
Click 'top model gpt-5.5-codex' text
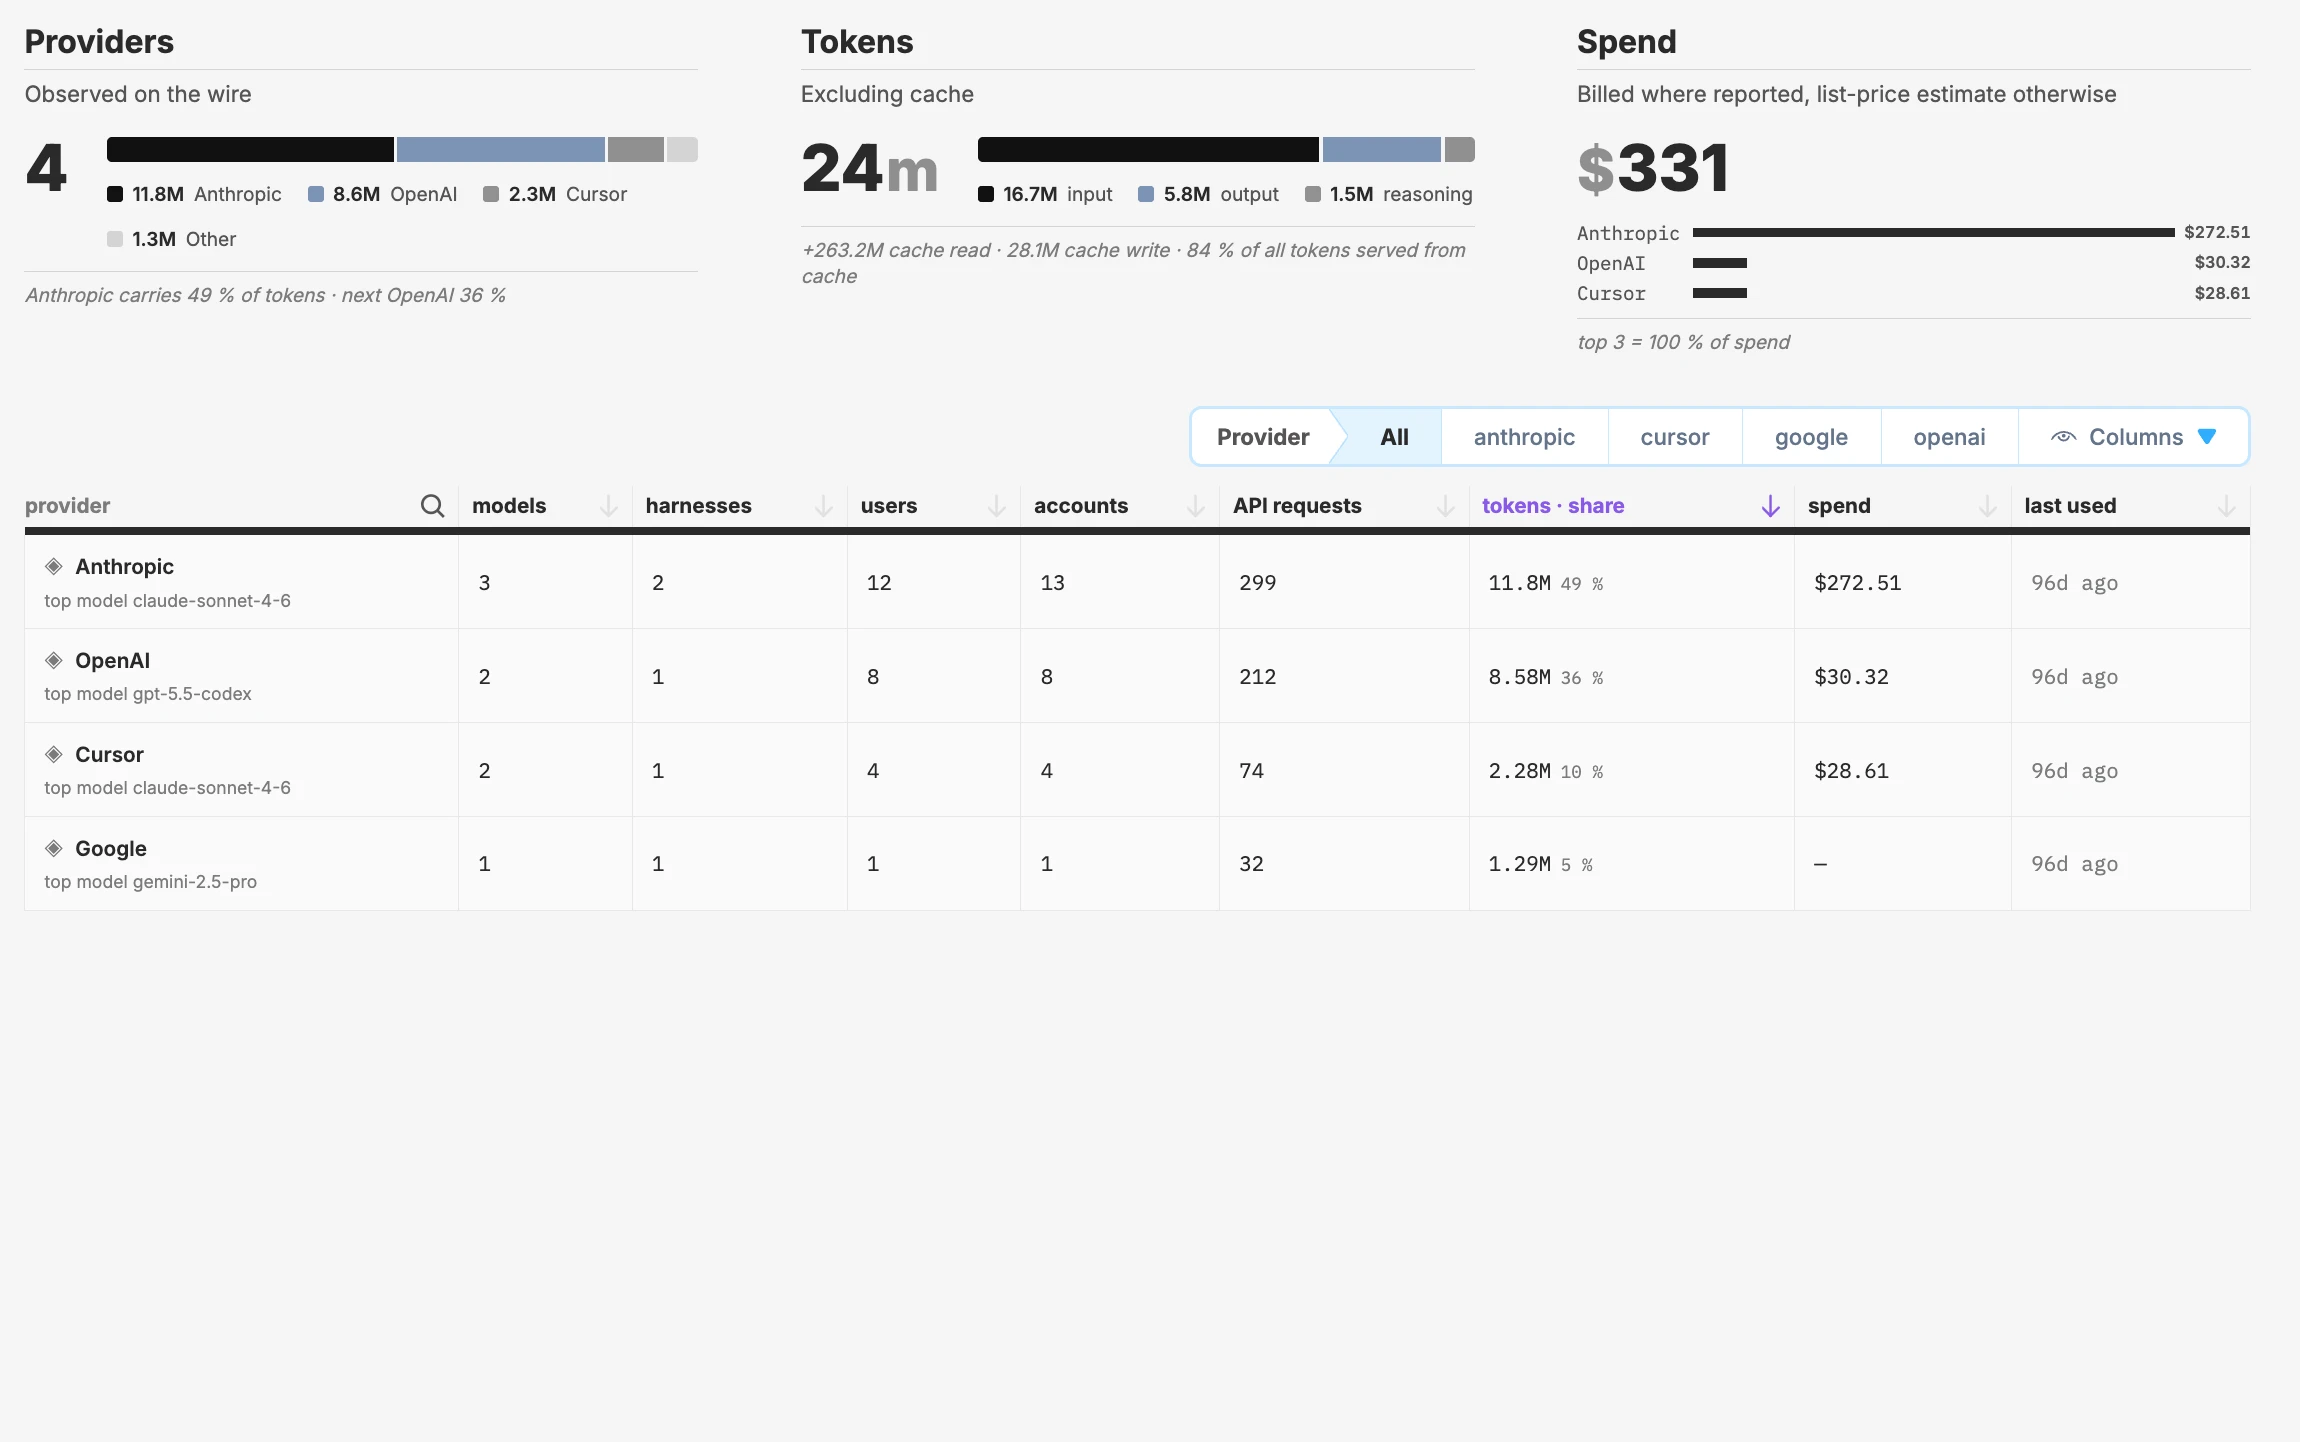point(148,694)
